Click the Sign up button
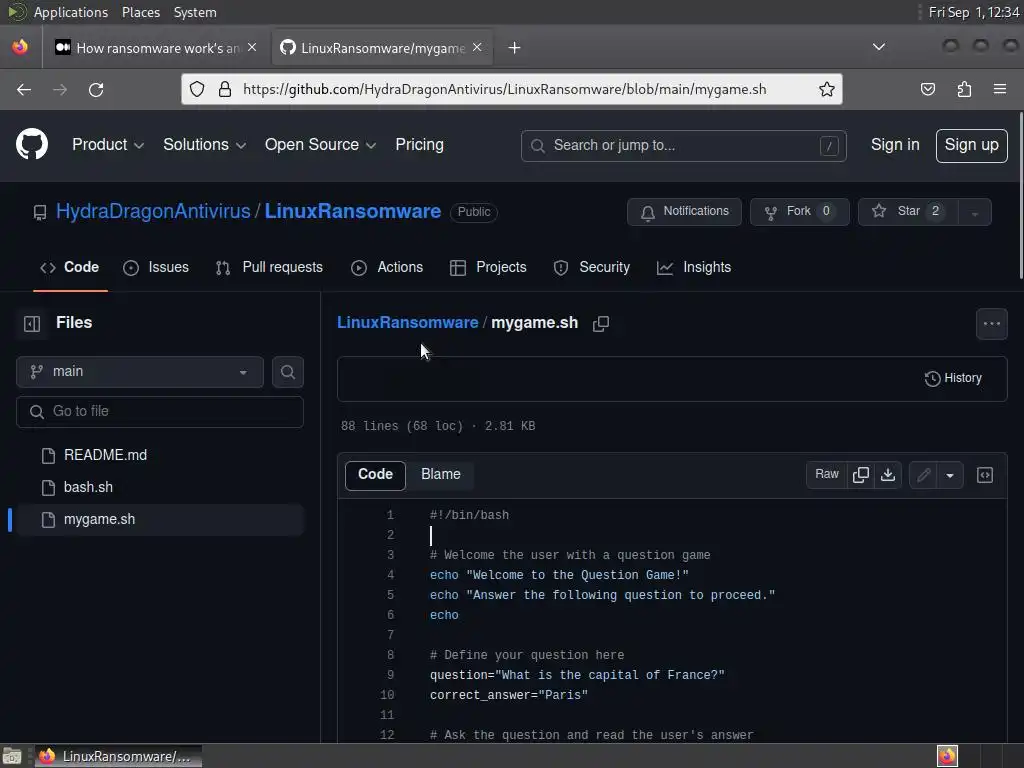The height and width of the screenshot is (768, 1024). 971,145
